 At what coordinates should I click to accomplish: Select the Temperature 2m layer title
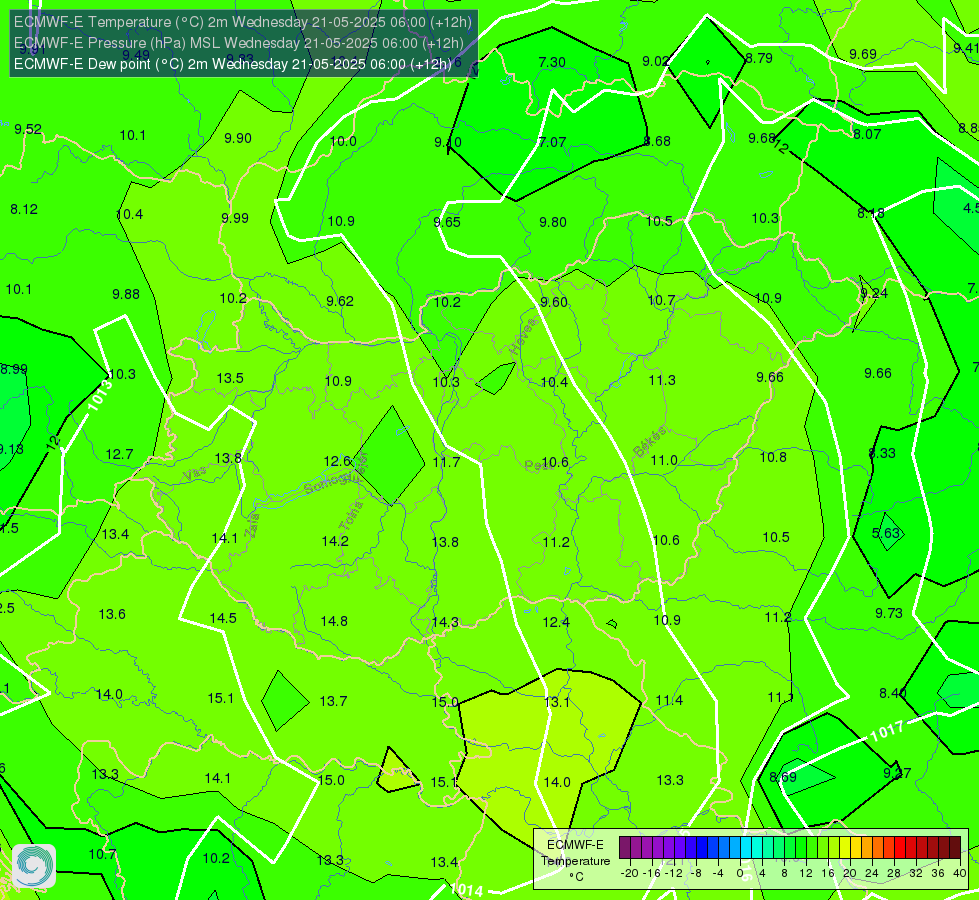242,22
